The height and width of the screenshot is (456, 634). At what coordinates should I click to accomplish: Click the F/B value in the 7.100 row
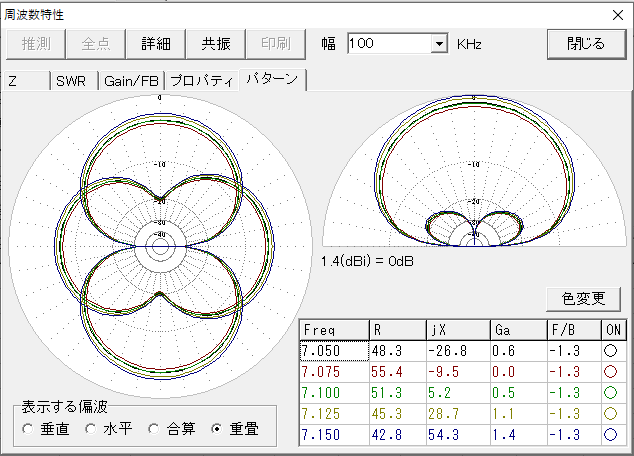pos(575,393)
